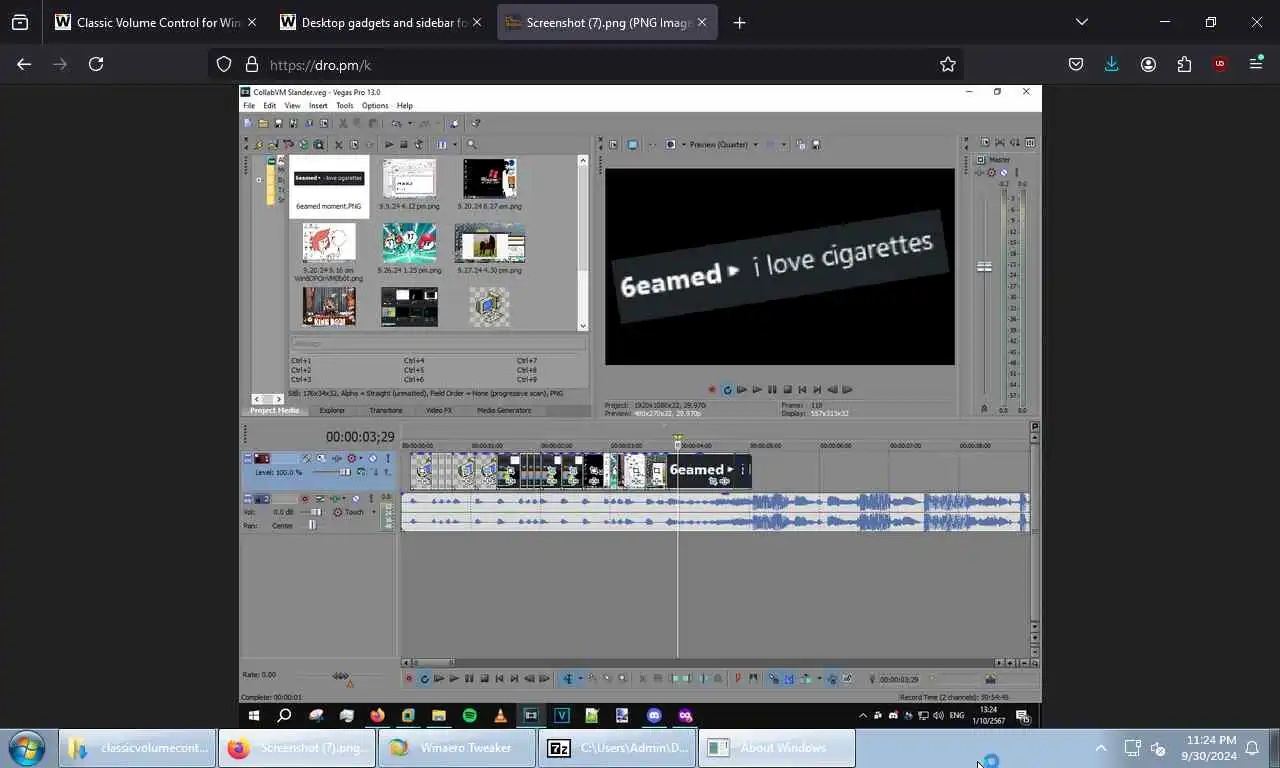The image size is (1280, 768).
Task: Select the 6eamed moment.PNG media thumbnail
Action: point(329,186)
